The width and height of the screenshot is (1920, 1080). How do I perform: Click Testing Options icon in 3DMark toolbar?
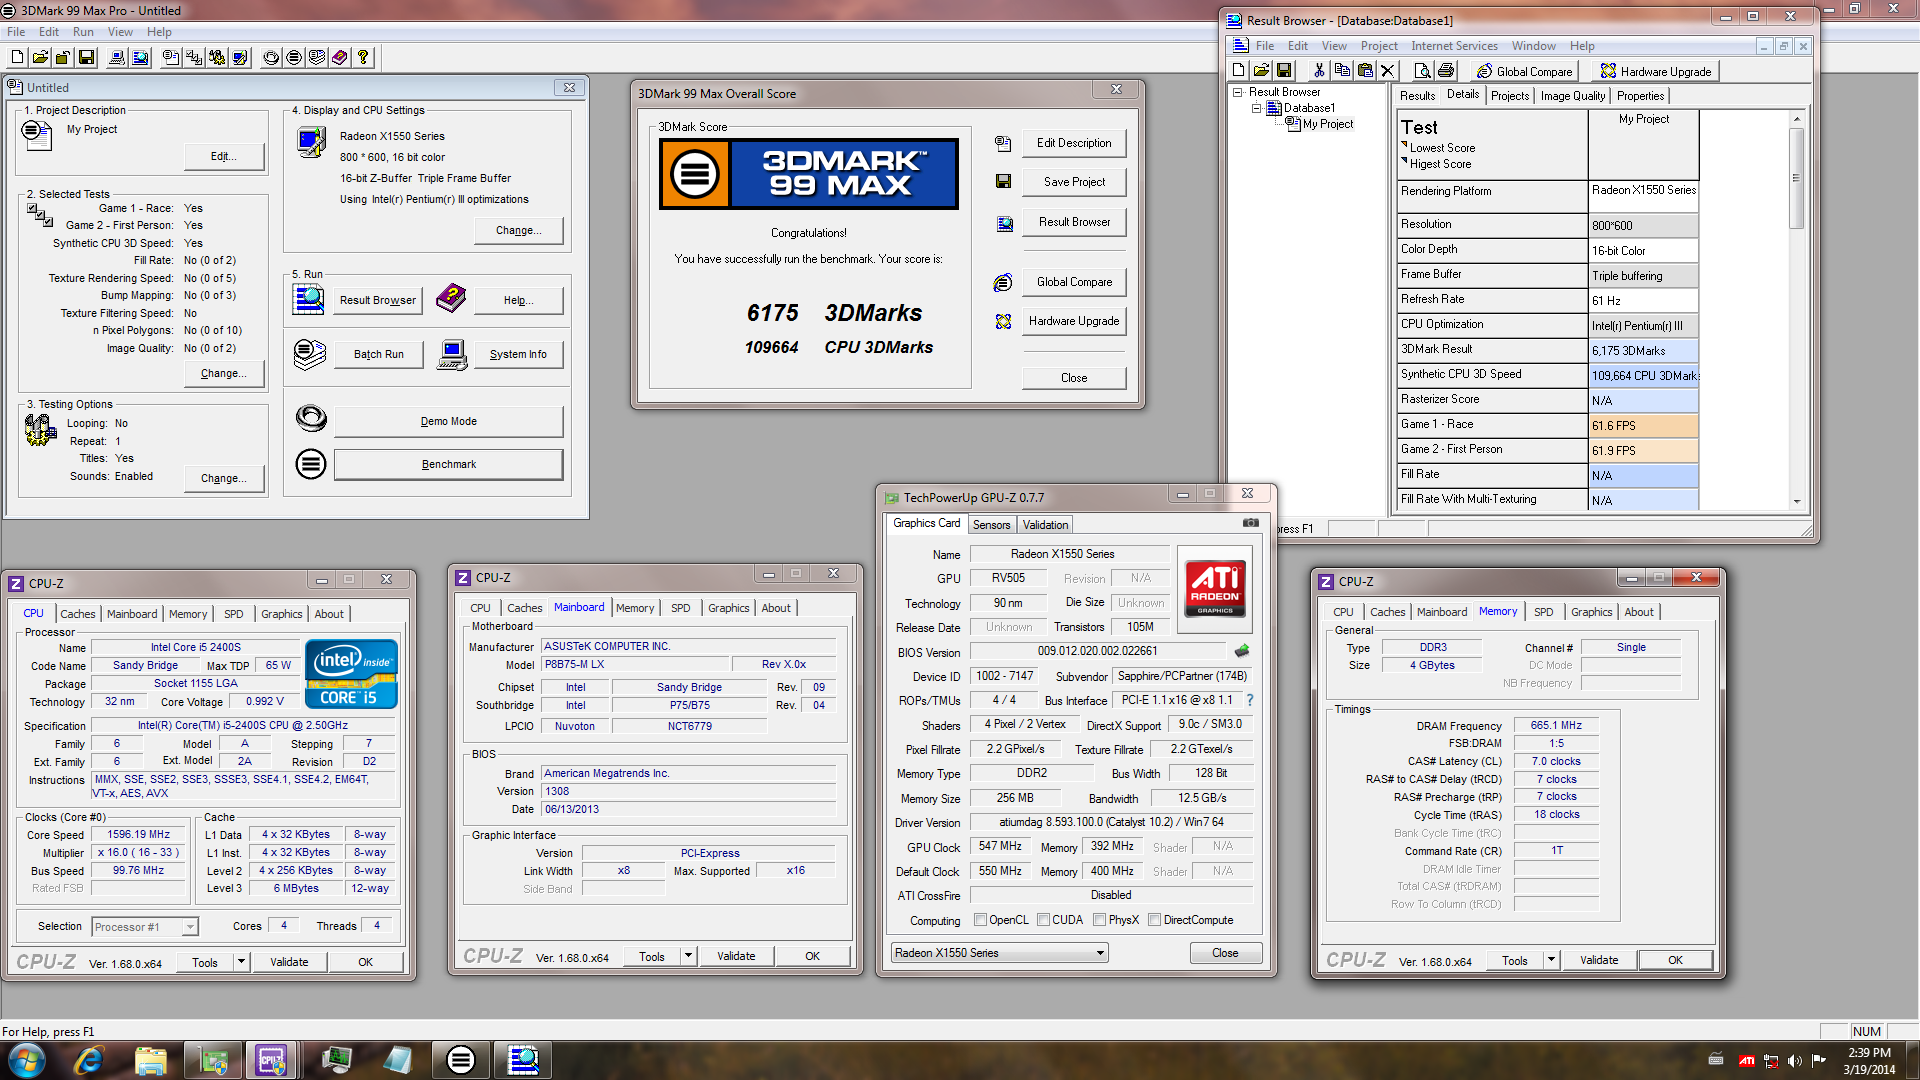(217, 58)
